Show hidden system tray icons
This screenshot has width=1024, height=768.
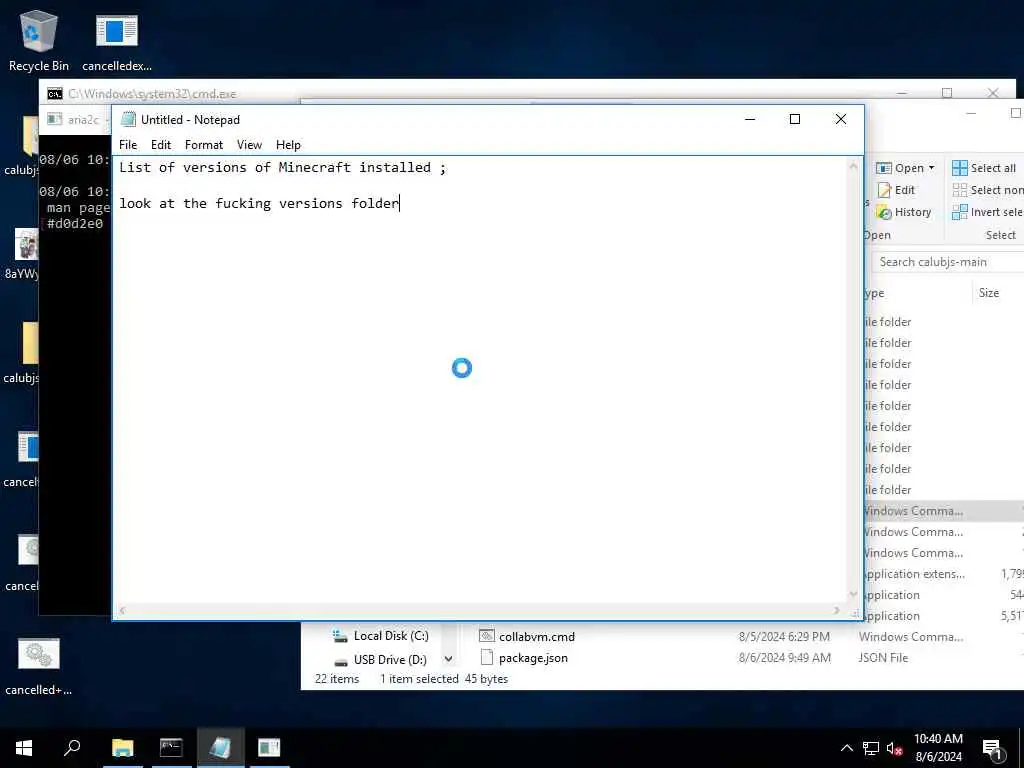tap(846, 748)
